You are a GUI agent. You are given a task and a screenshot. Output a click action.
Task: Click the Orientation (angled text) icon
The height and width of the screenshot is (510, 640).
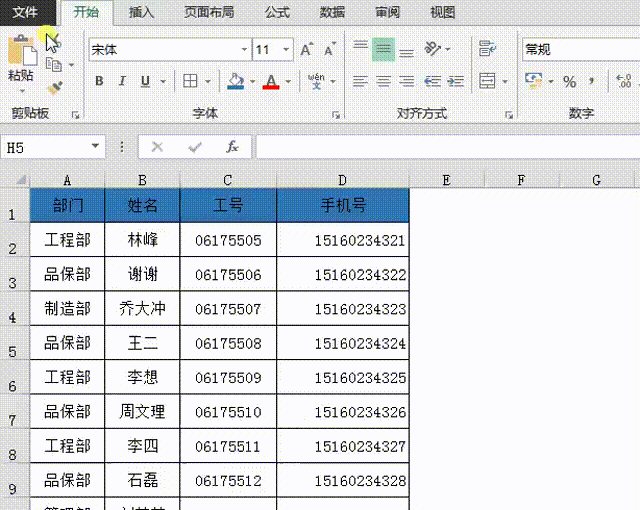tap(432, 49)
